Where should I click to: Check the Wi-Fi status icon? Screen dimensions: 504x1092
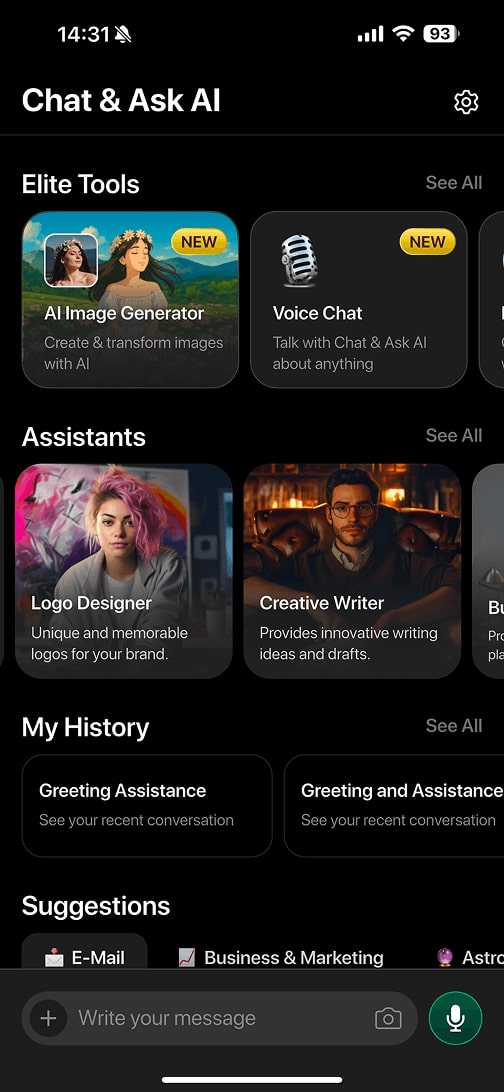coord(403,33)
